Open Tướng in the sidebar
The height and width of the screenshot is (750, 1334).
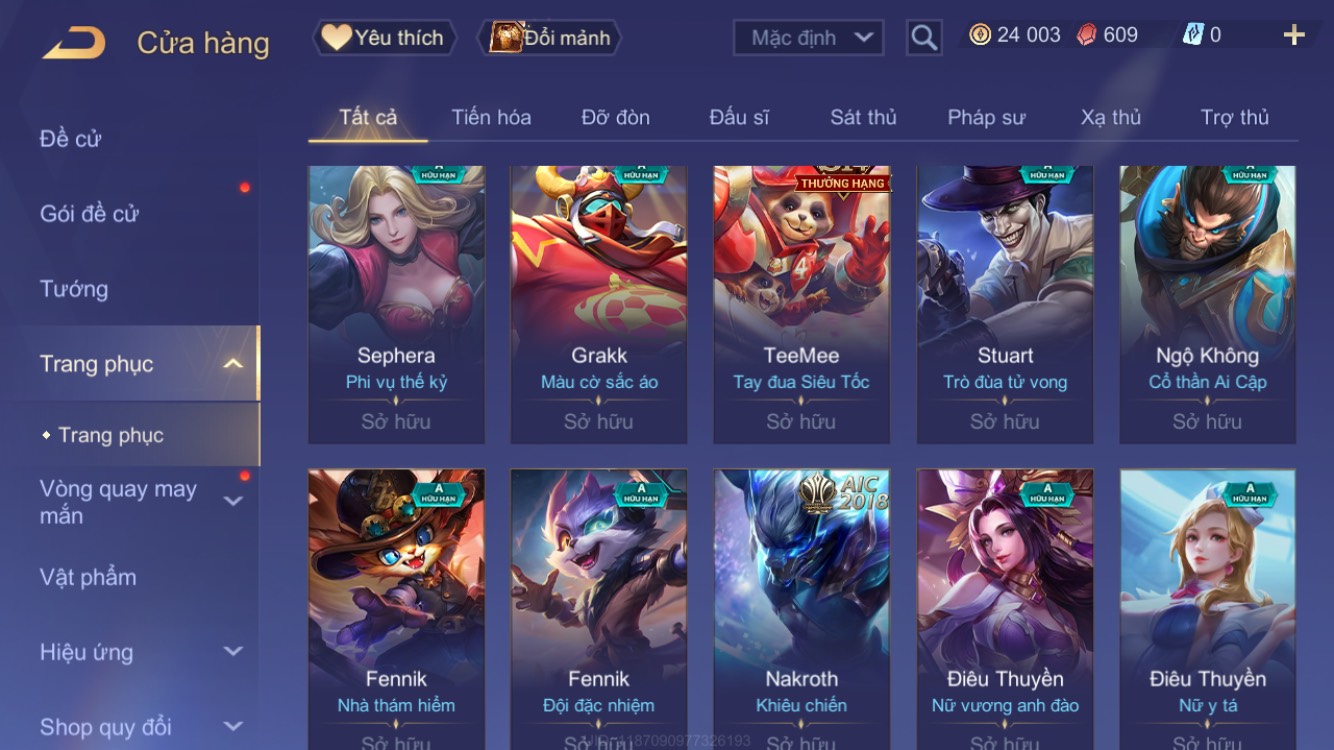click(x=74, y=289)
